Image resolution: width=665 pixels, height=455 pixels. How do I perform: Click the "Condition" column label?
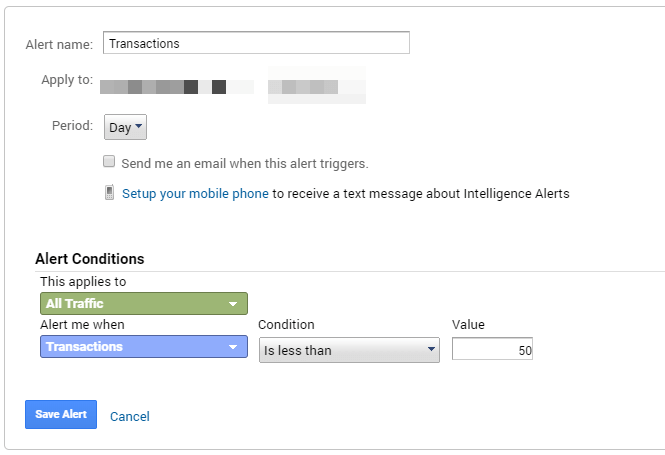pyautogui.click(x=286, y=325)
